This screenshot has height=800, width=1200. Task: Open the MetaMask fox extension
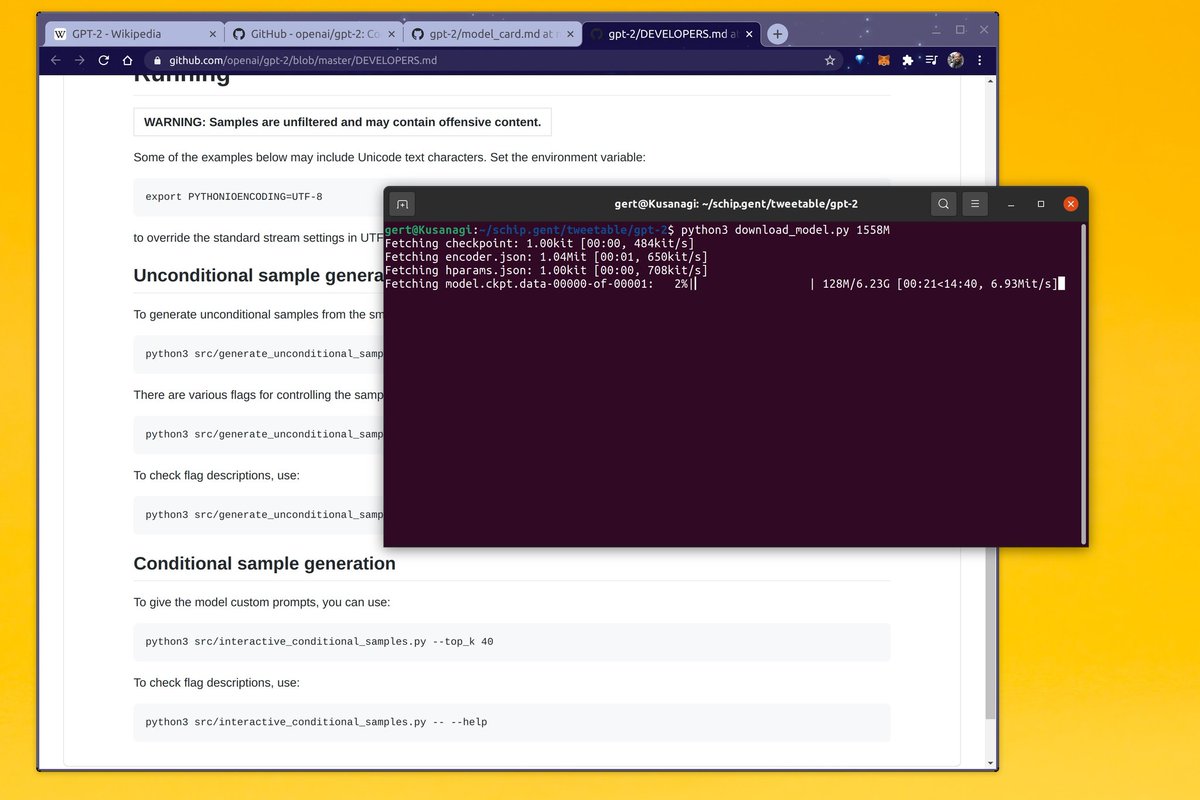883,60
